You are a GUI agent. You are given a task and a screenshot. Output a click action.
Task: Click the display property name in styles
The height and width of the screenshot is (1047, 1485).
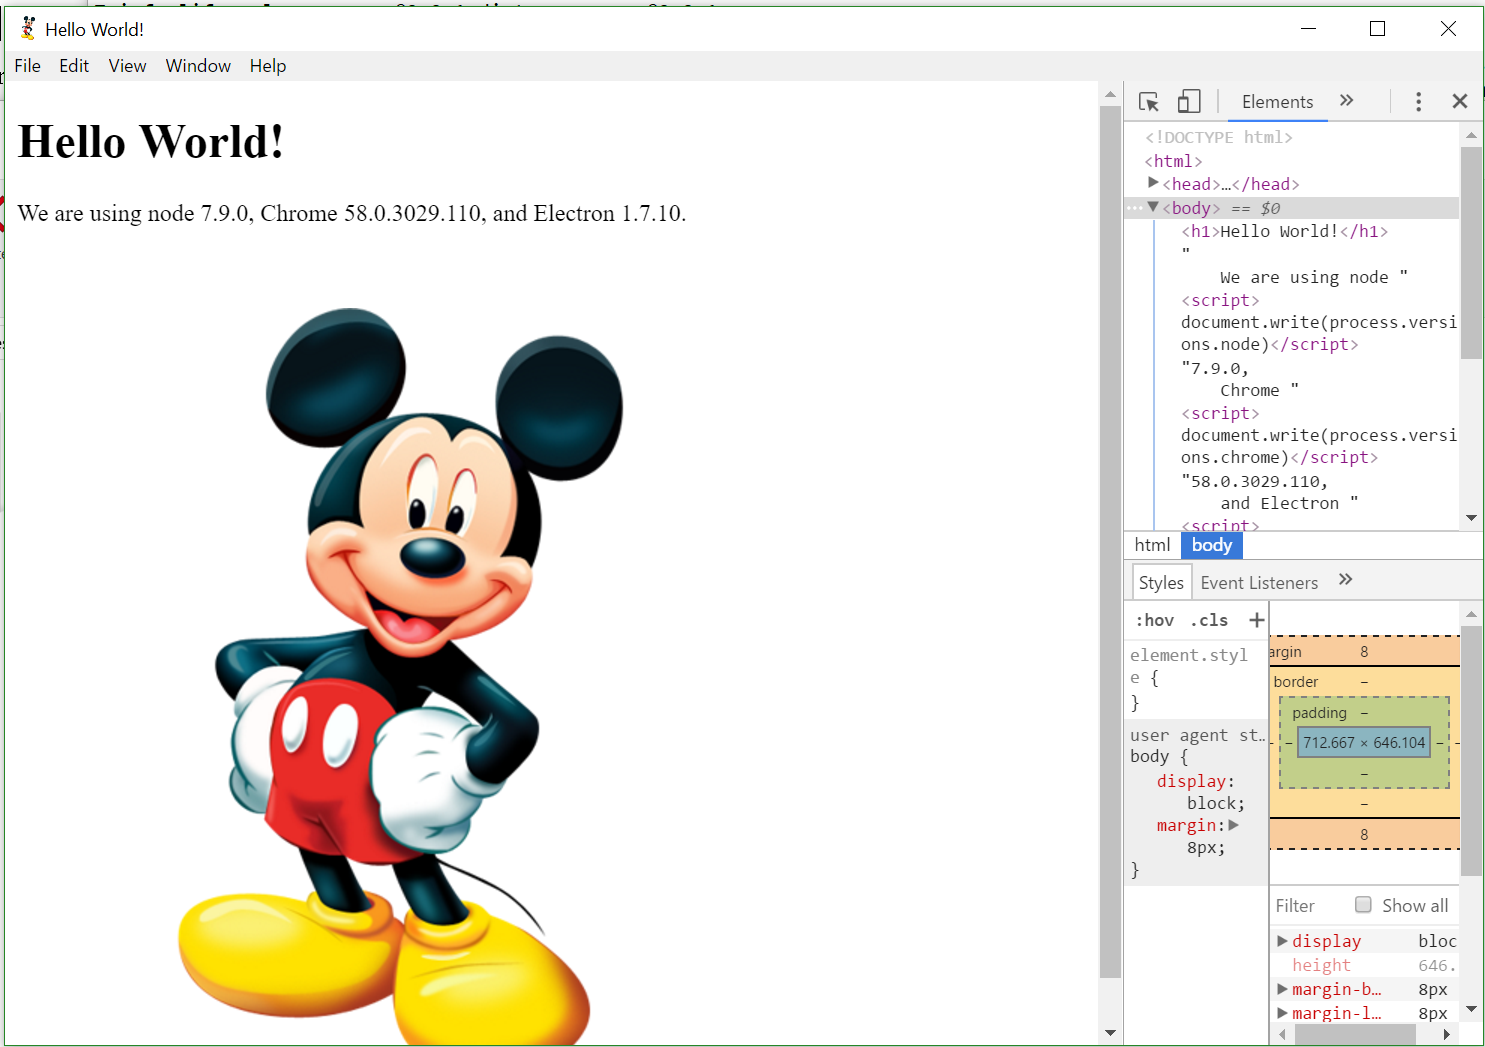1192,781
